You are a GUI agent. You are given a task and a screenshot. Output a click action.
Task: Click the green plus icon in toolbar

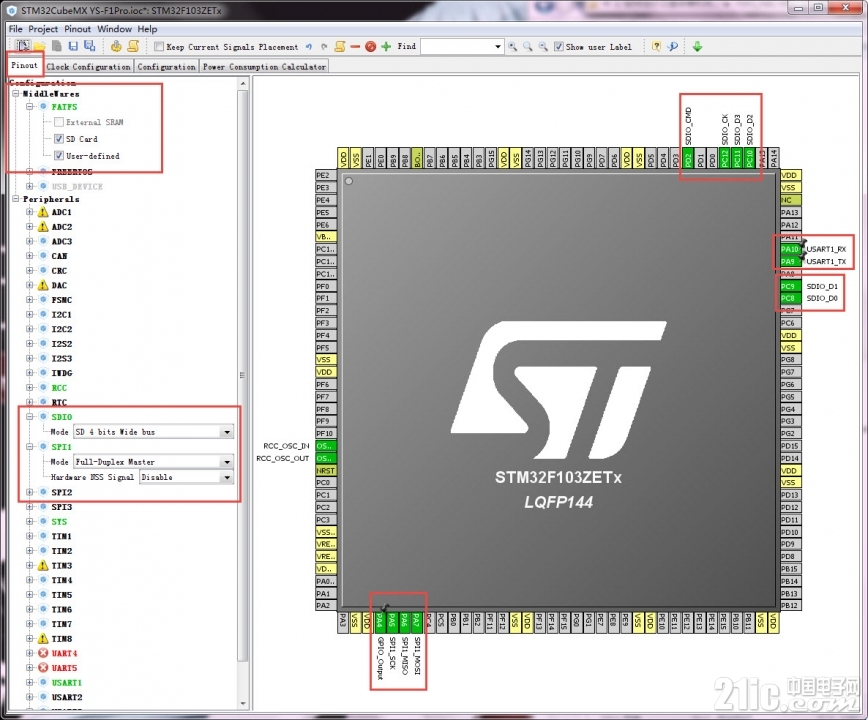[x=386, y=47]
